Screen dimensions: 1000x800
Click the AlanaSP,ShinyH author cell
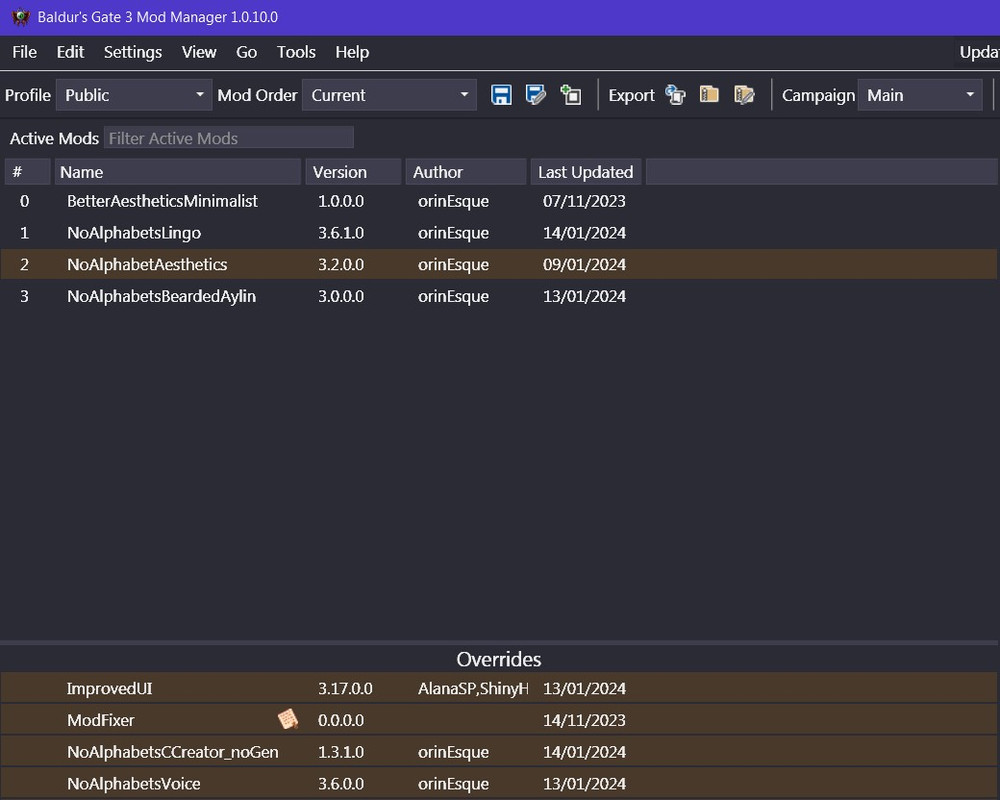pos(473,688)
